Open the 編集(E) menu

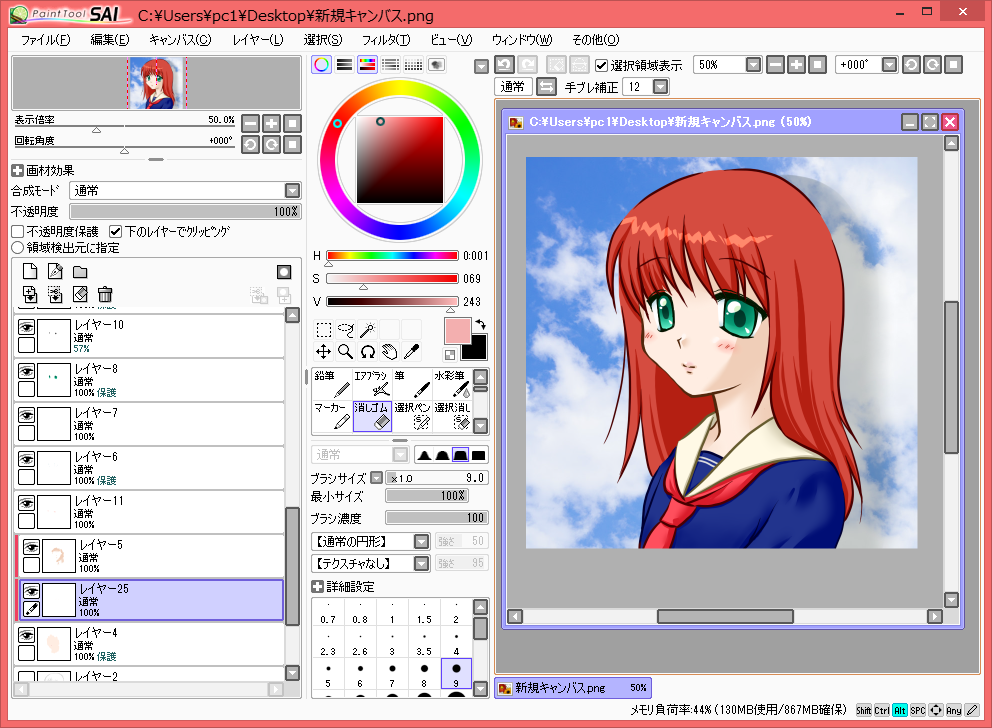(x=109, y=39)
